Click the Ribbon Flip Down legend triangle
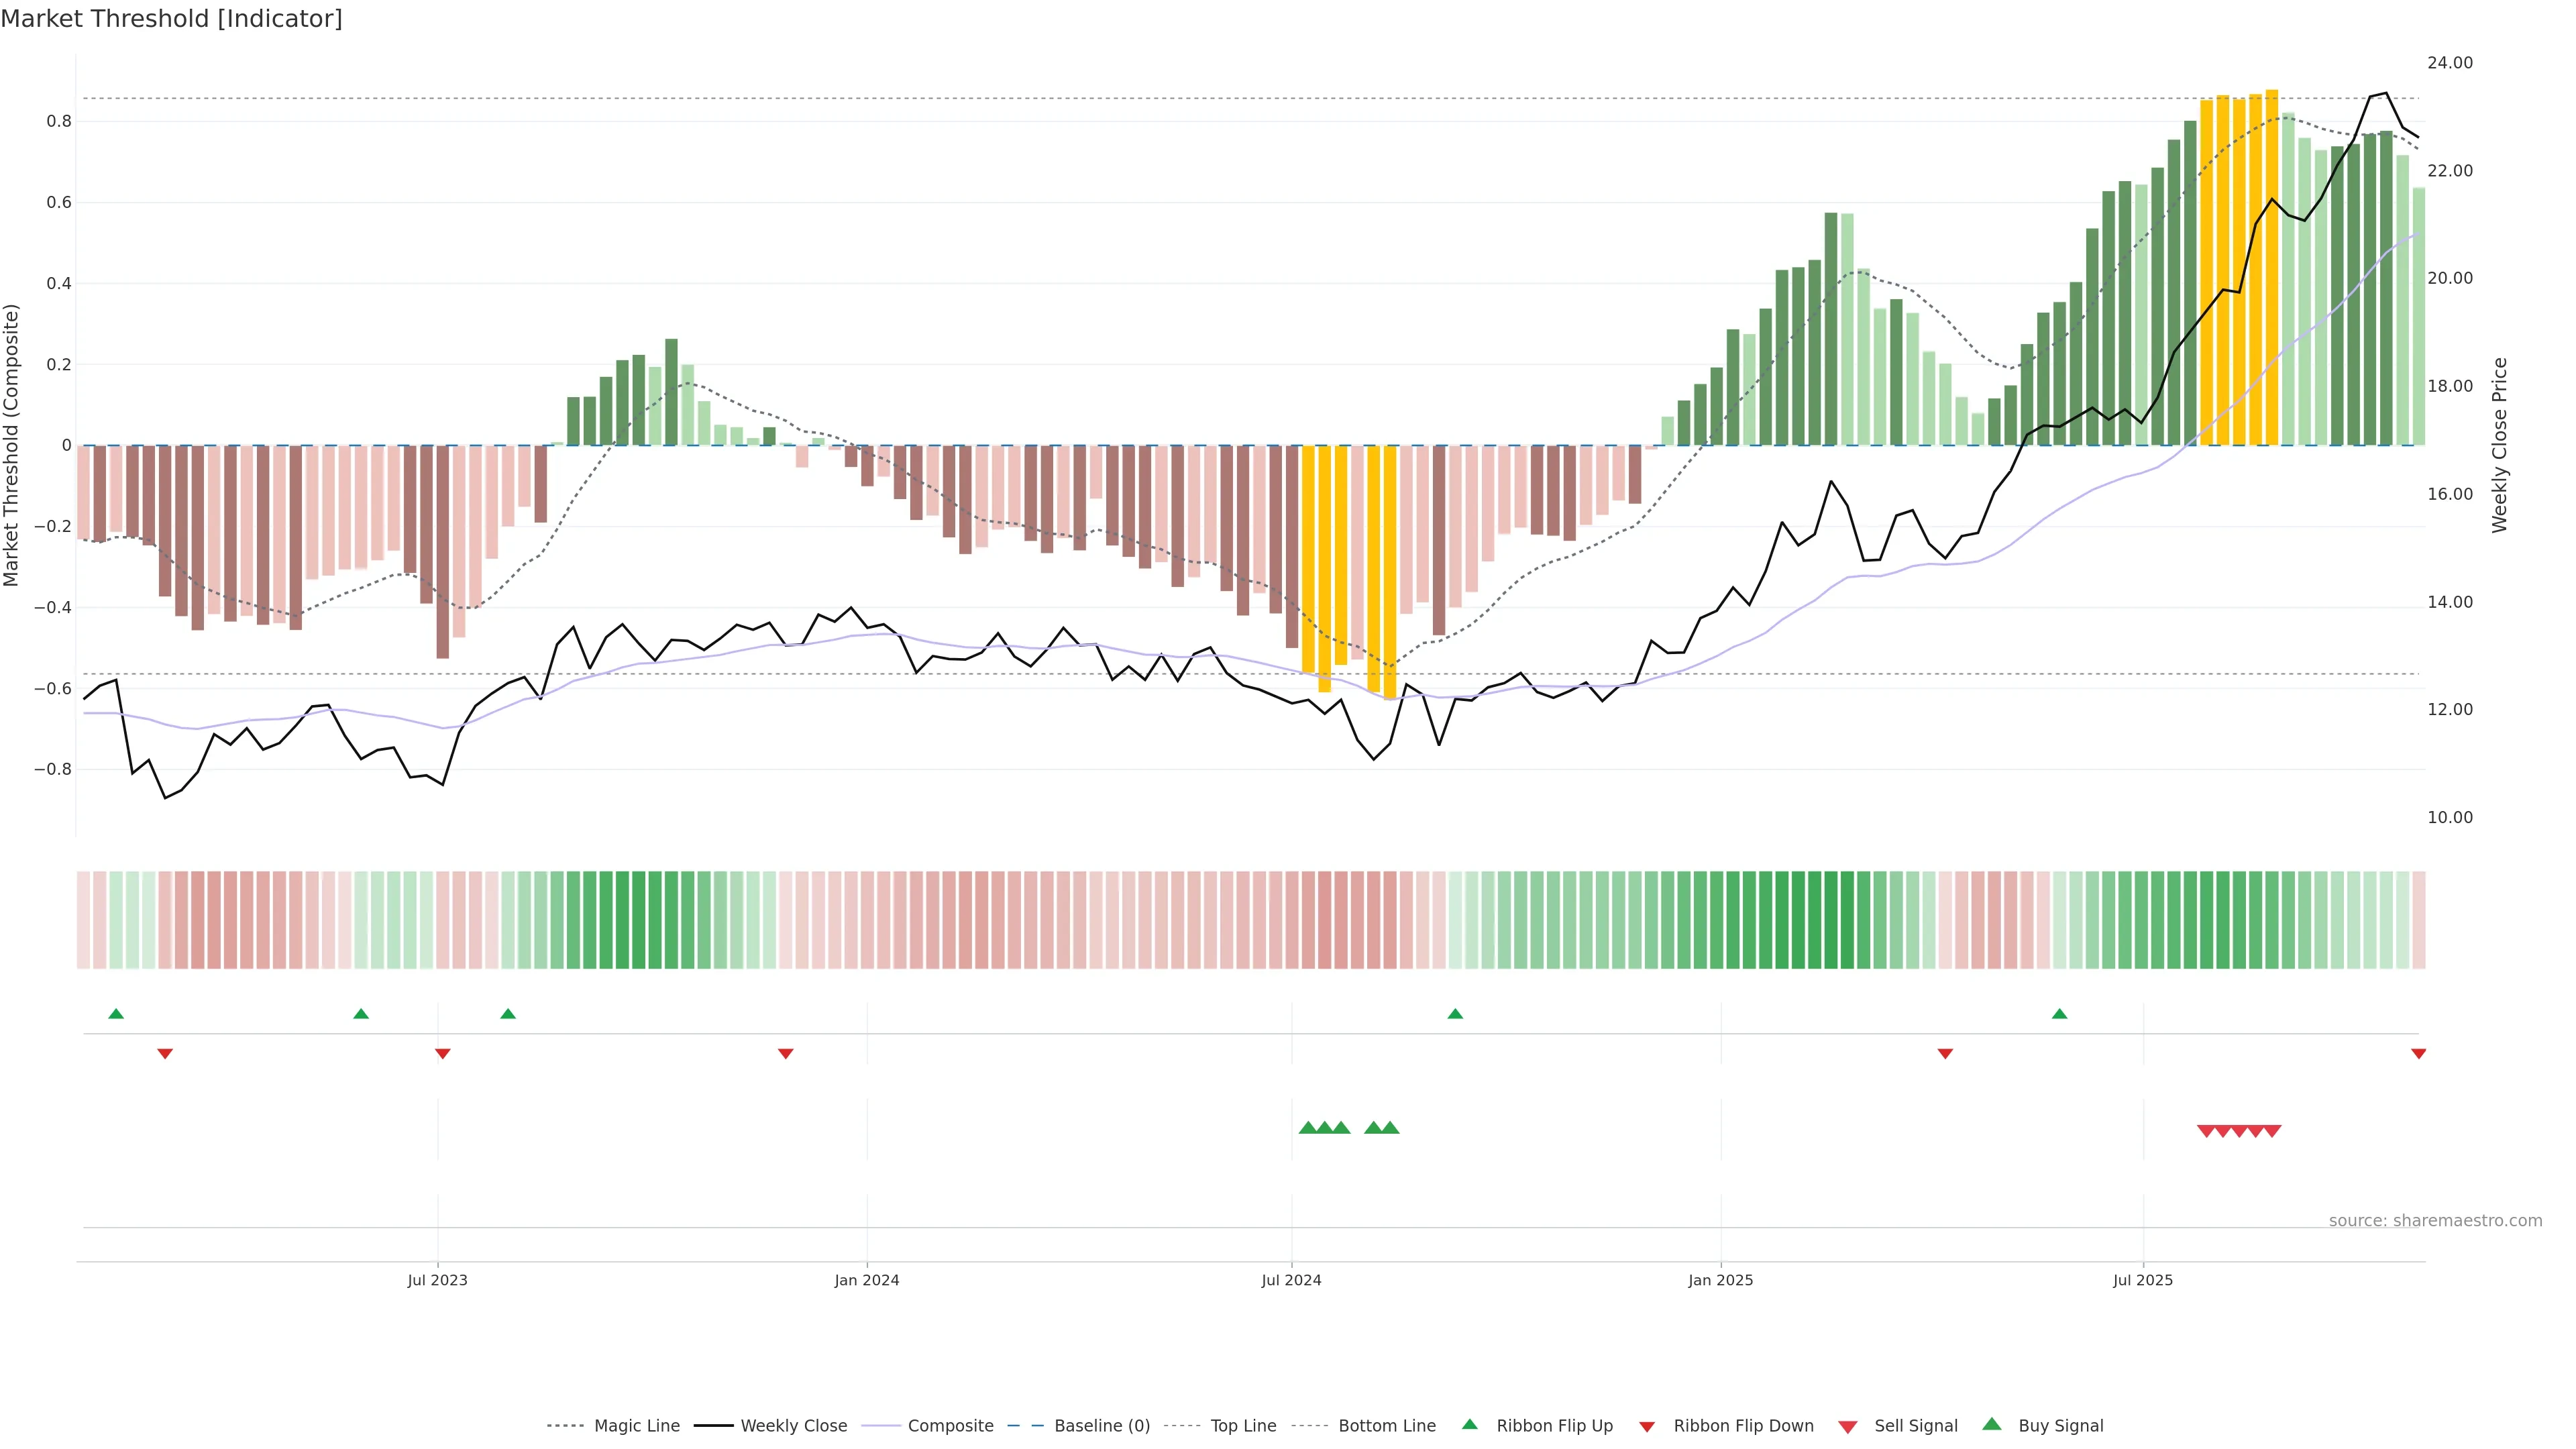This screenshot has width=2576, height=1449. pos(1647,1426)
